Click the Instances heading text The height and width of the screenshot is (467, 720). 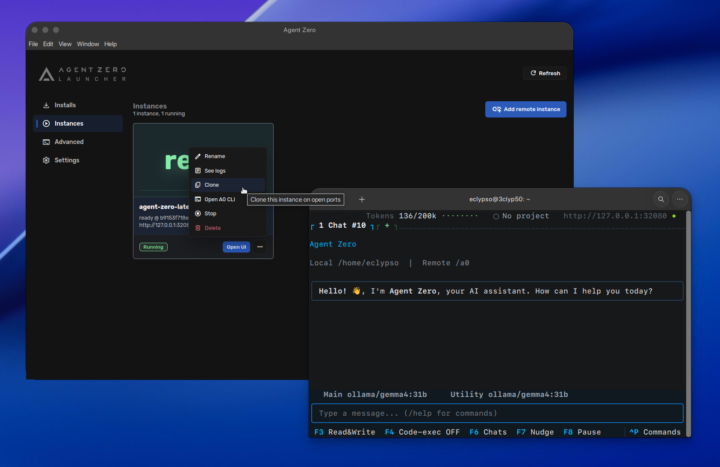(x=150, y=106)
